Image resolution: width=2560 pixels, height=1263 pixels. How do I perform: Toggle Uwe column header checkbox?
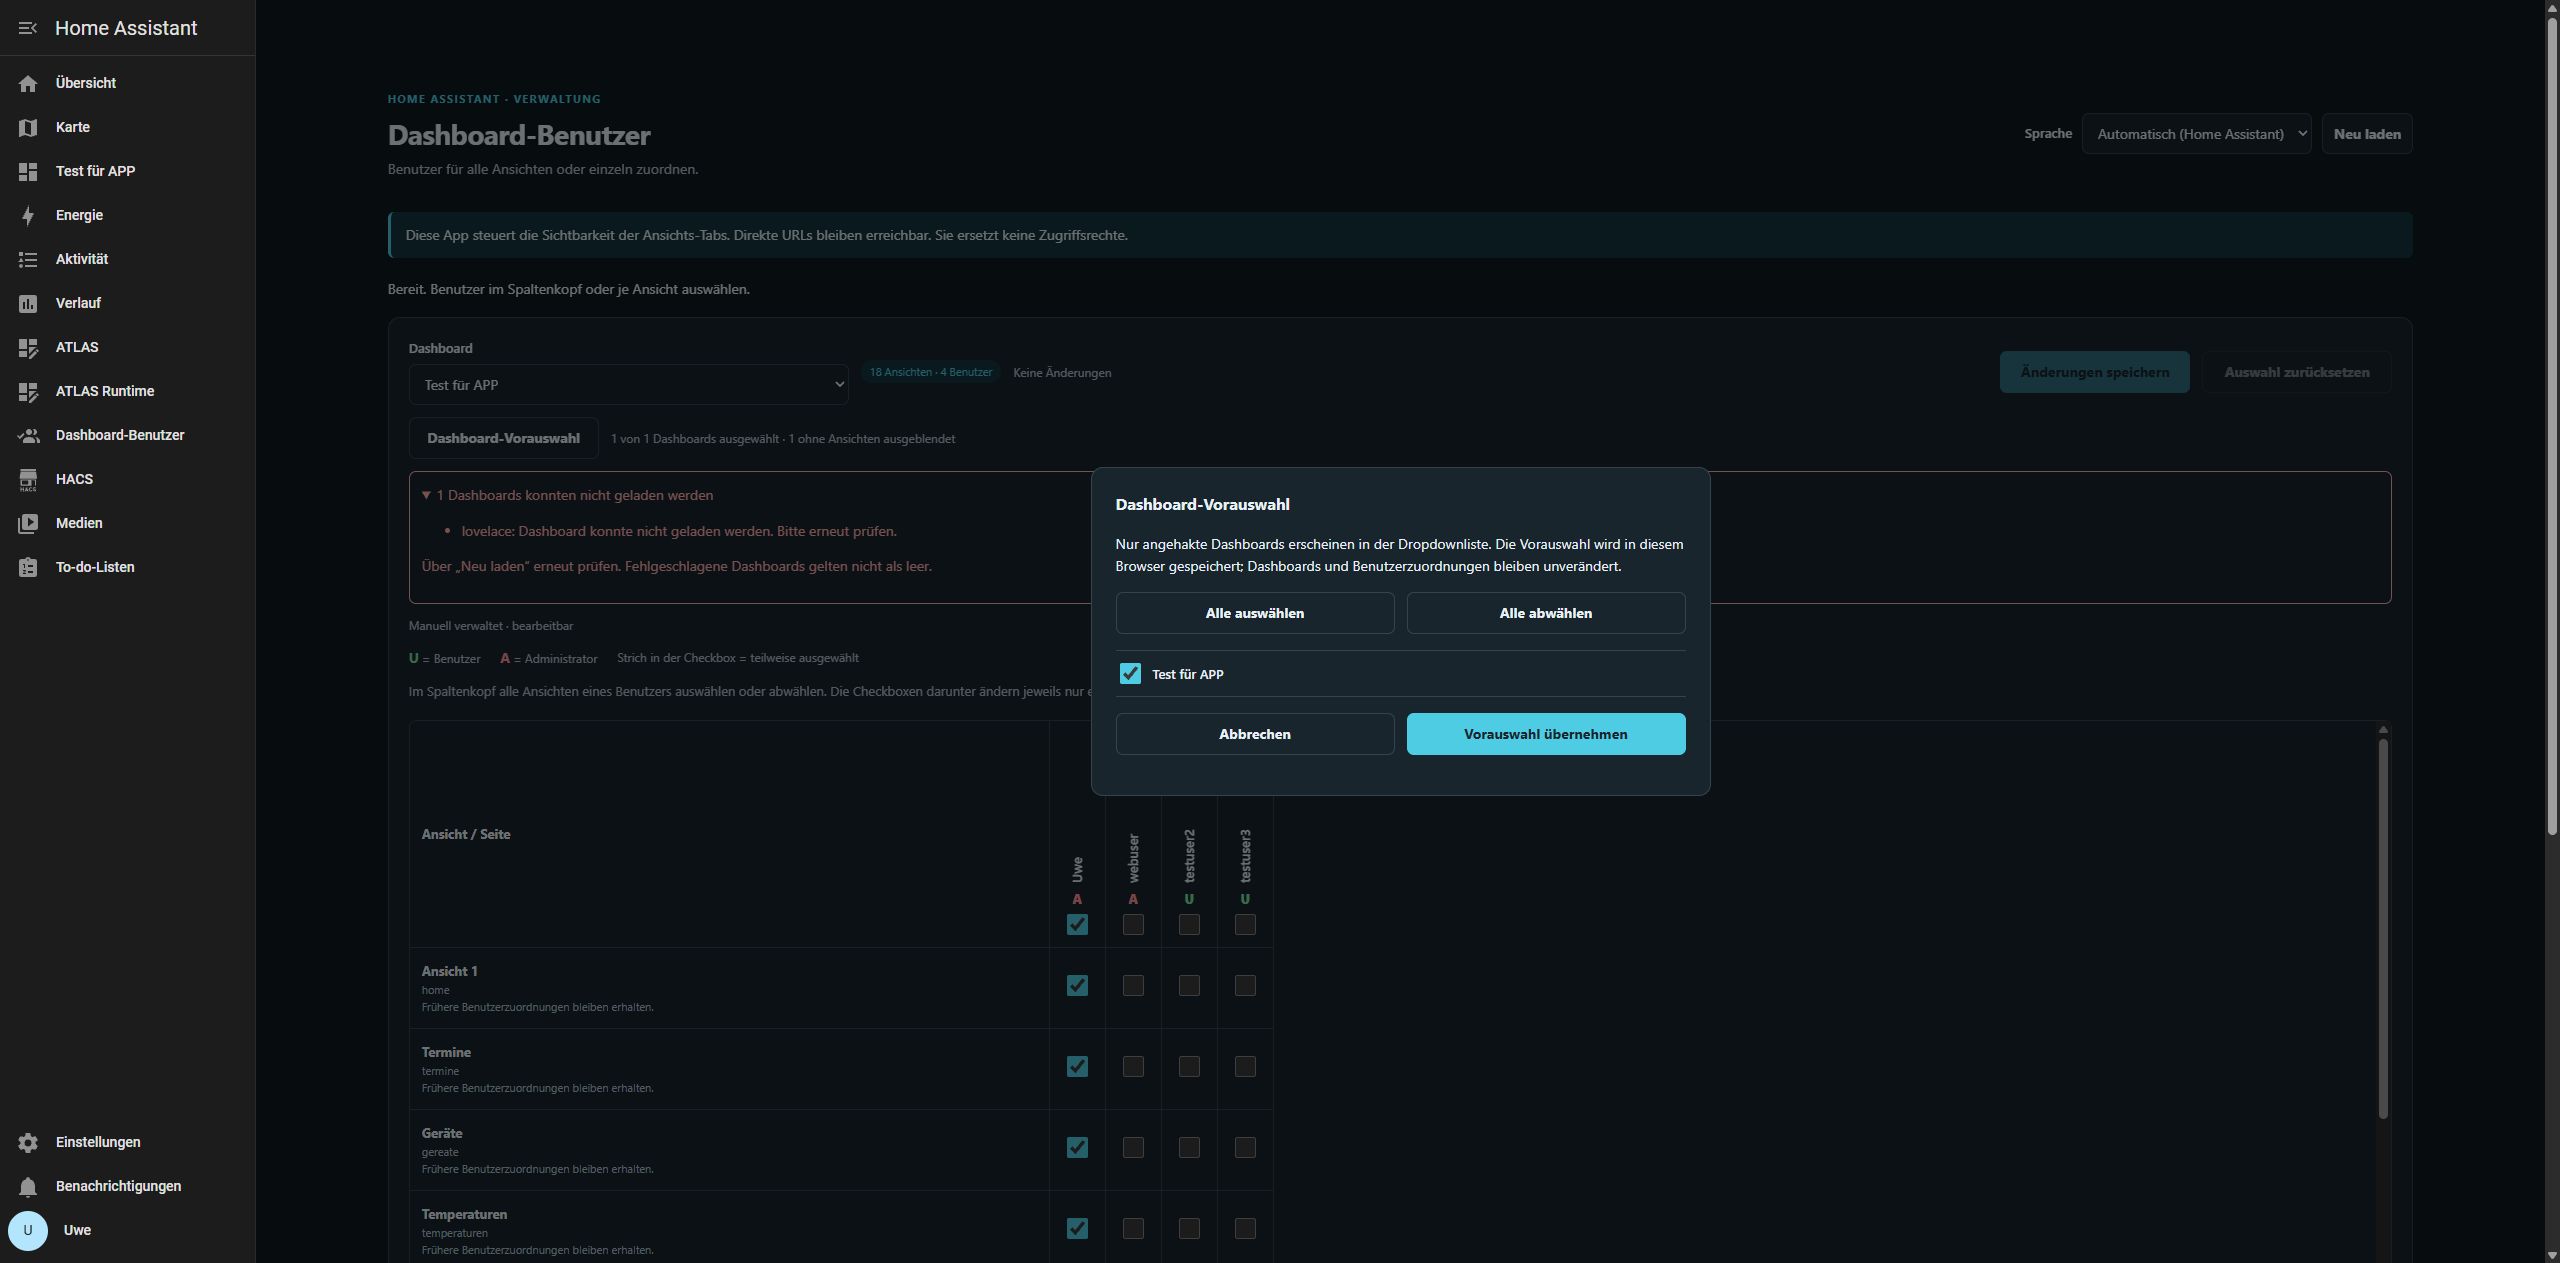click(x=1077, y=925)
